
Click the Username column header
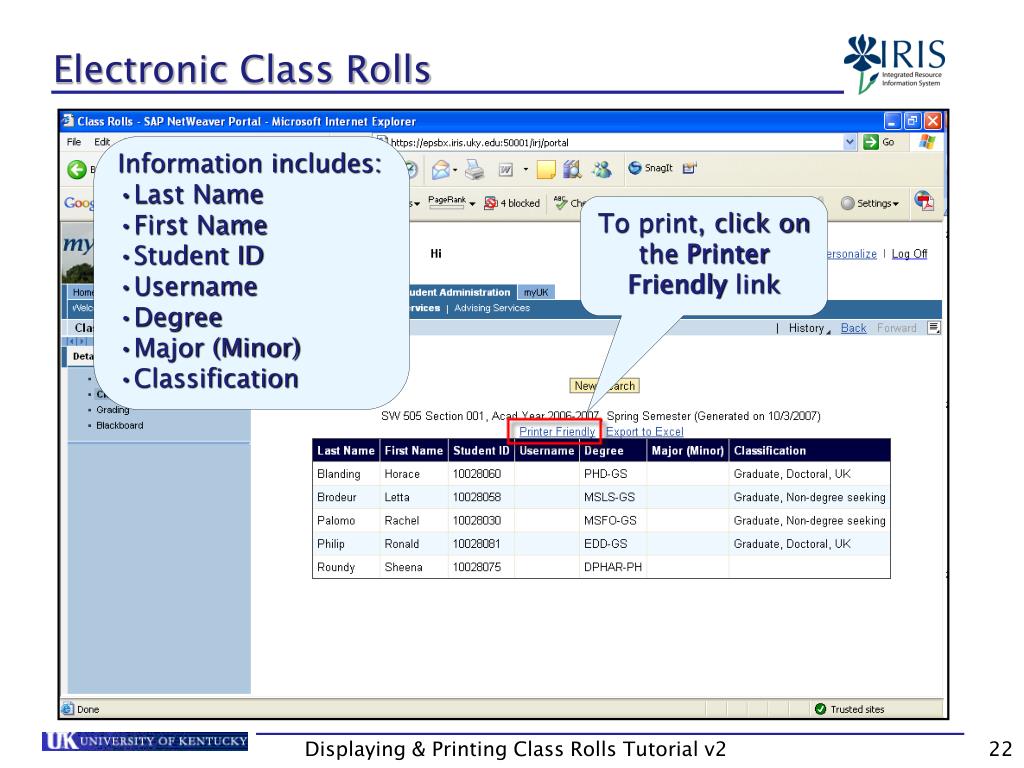[x=547, y=451]
